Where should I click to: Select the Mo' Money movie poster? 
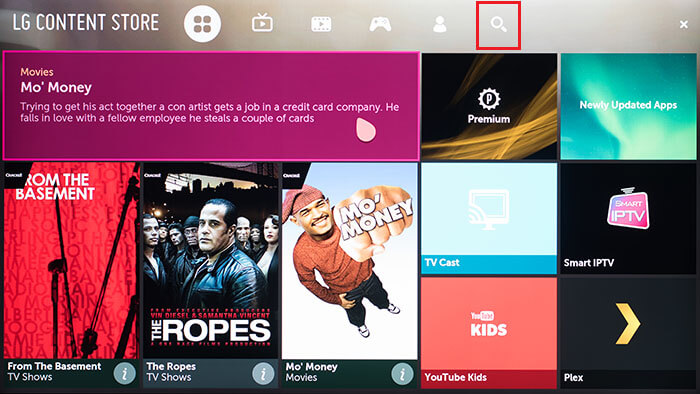click(350, 261)
